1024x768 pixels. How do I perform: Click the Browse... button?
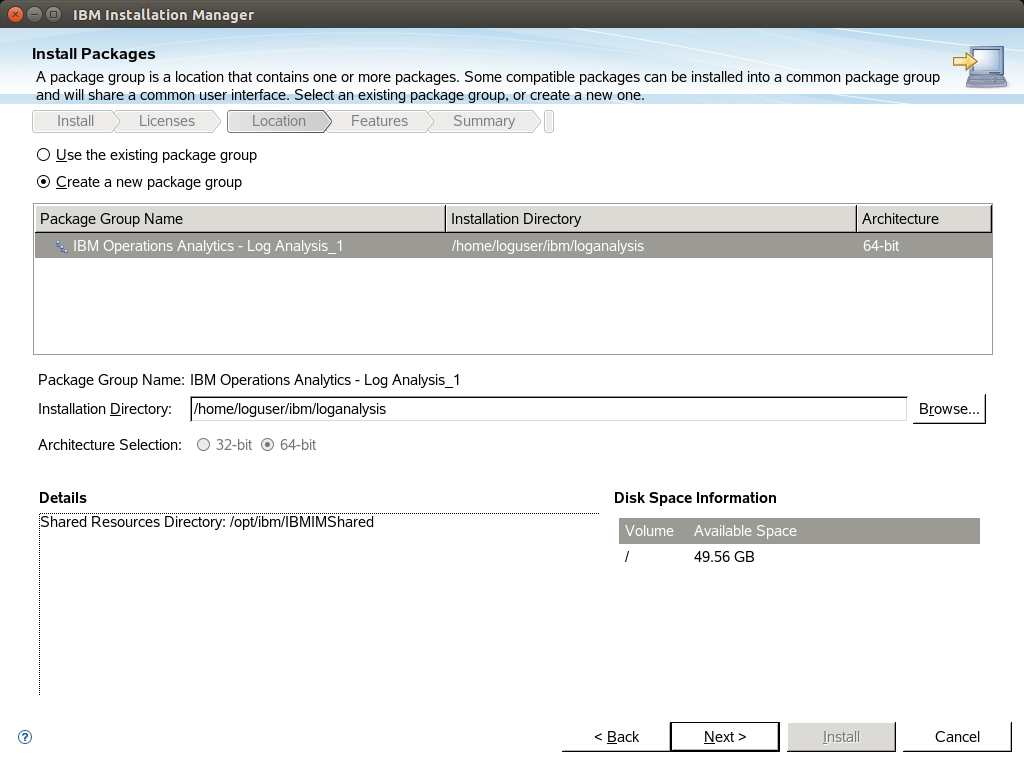click(949, 409)
